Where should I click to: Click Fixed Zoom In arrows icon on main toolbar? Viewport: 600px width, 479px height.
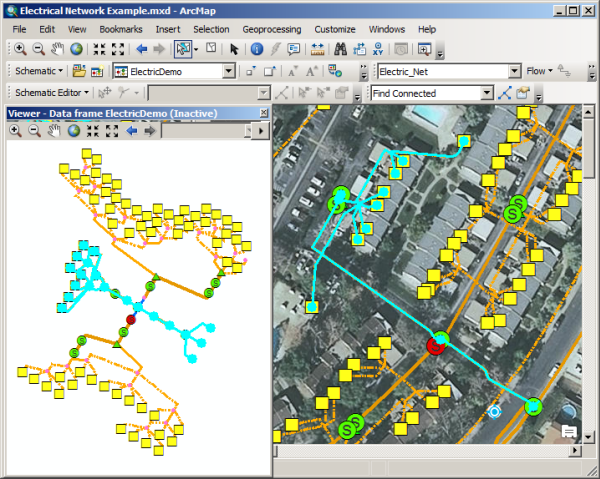coord(99,49)
